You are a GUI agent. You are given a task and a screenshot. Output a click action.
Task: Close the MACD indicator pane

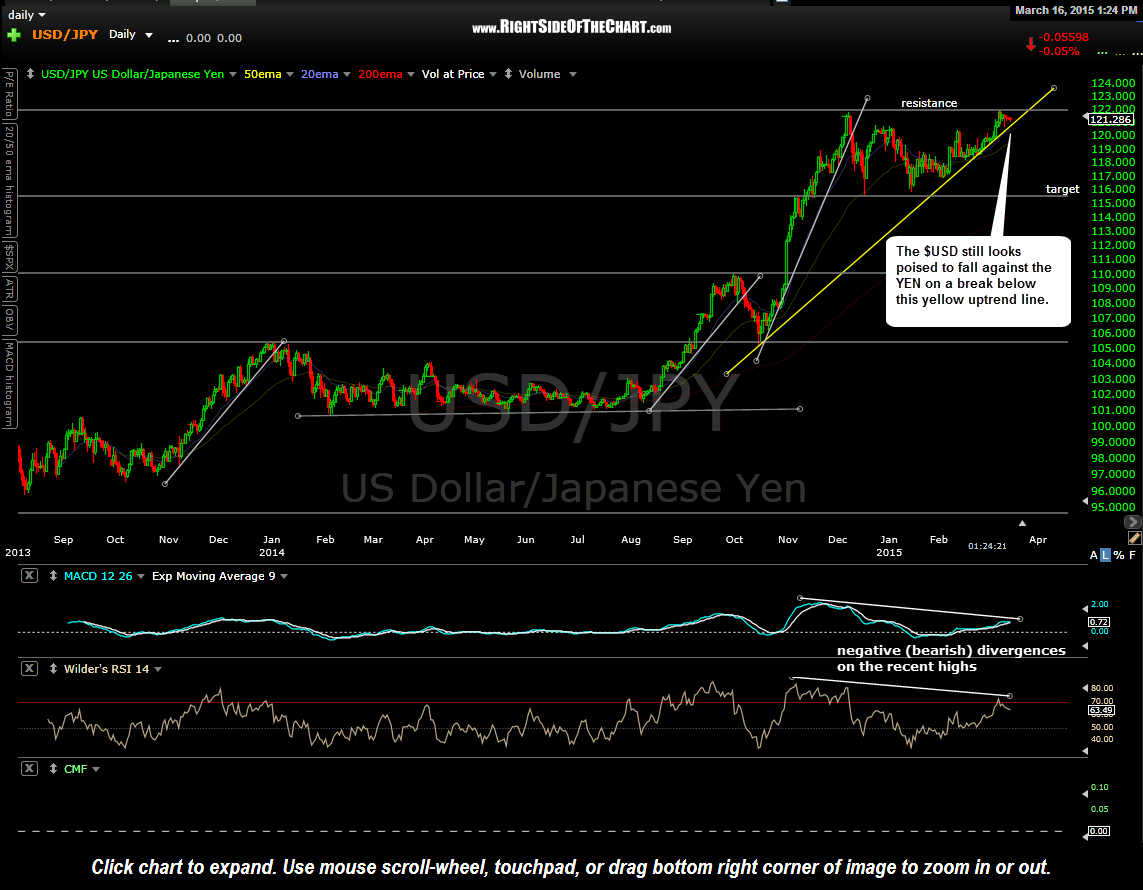click(x=30, y=576)
